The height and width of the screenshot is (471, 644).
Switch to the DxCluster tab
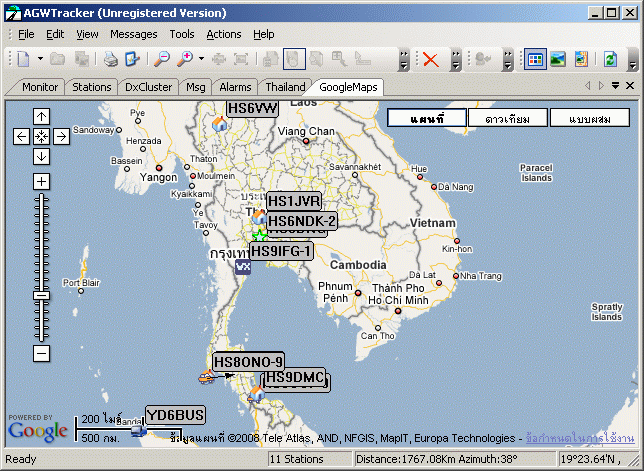[x=148, y=87]
